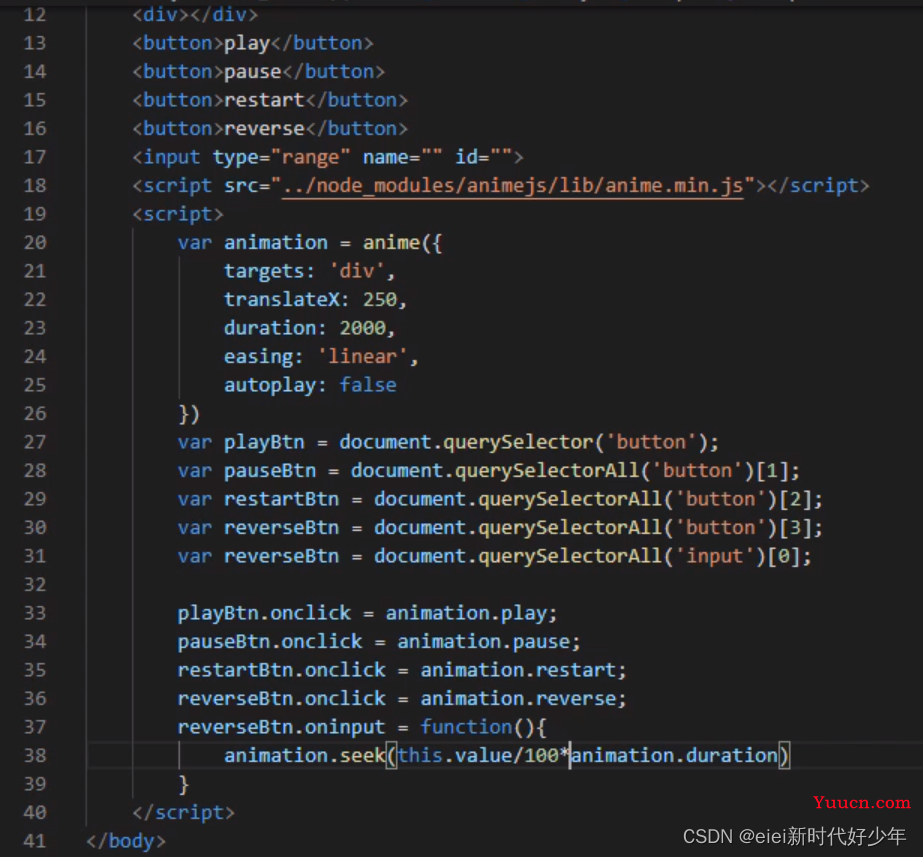Click 'animation.seek' on line 38
The image size is (923, 857).
[x=304, y=756]
